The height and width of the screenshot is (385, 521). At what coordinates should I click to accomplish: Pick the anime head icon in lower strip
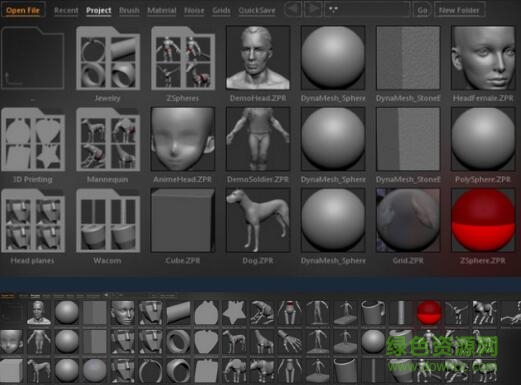point(11,341)
